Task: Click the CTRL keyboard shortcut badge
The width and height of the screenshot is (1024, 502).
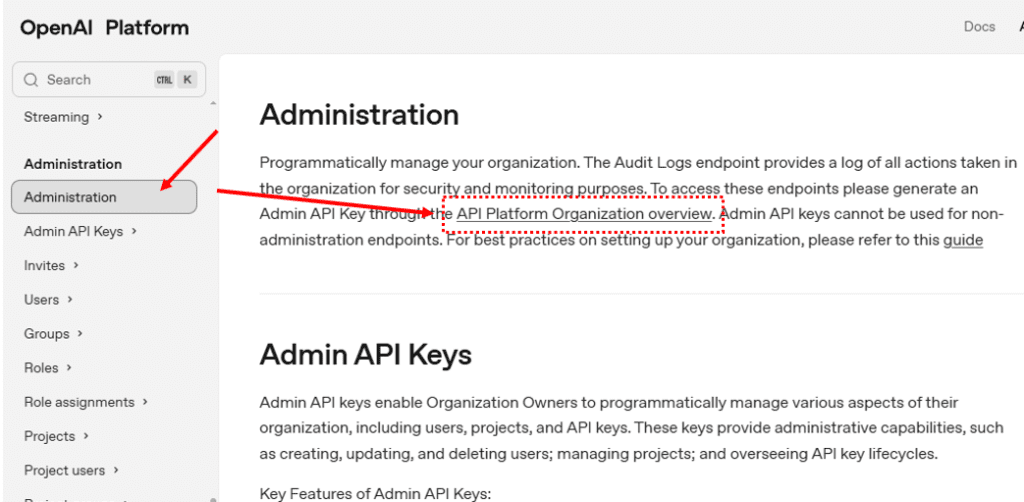Action: click(x=164, y=80)
